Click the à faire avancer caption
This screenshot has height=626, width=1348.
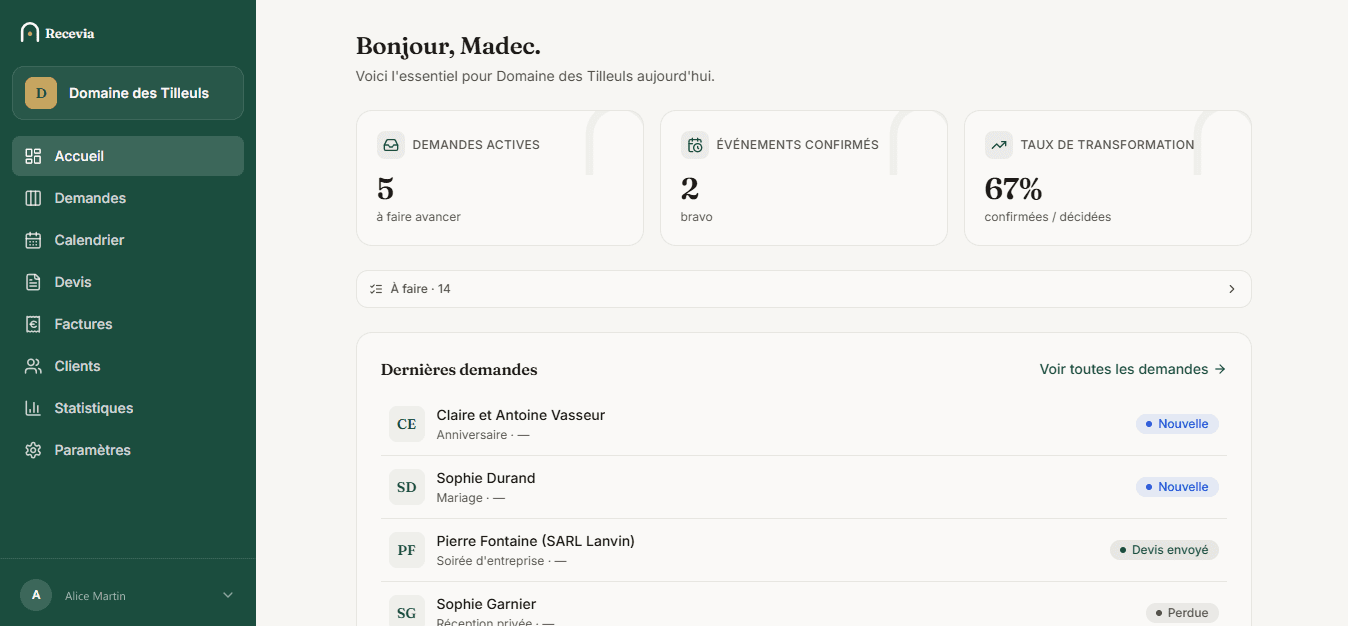click(x=419, y=217)
